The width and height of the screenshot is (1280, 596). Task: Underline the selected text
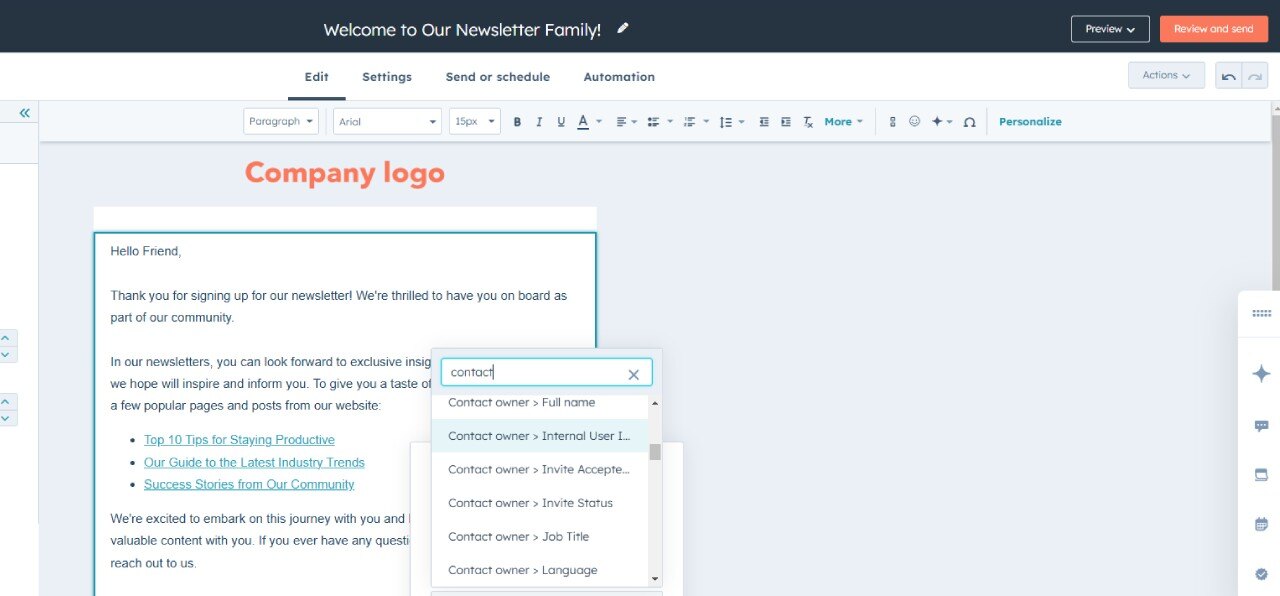(x=561, y=121)
